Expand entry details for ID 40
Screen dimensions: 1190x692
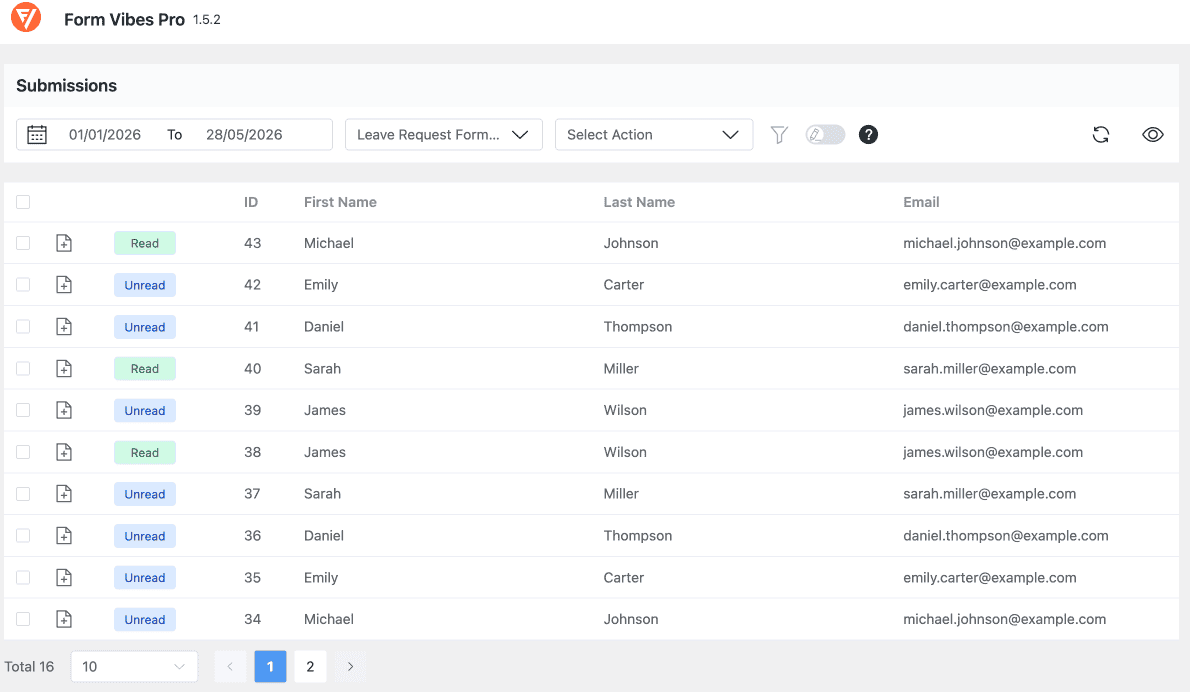pos(64,369)
